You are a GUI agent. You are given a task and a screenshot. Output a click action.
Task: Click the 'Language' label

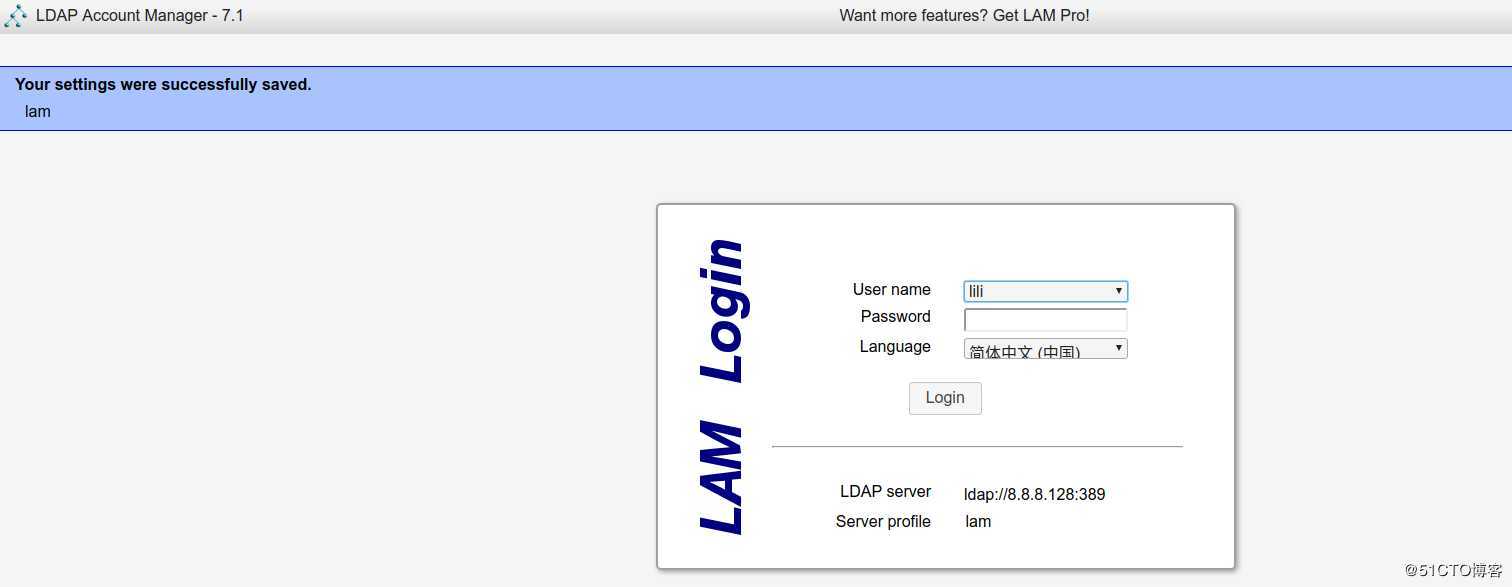point(895,346)
